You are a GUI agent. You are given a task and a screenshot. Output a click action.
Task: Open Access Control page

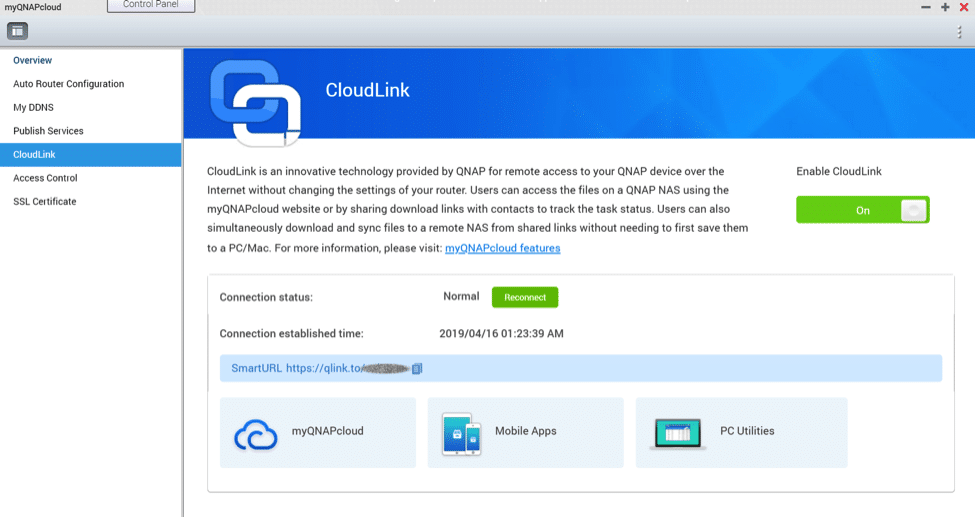91,178
